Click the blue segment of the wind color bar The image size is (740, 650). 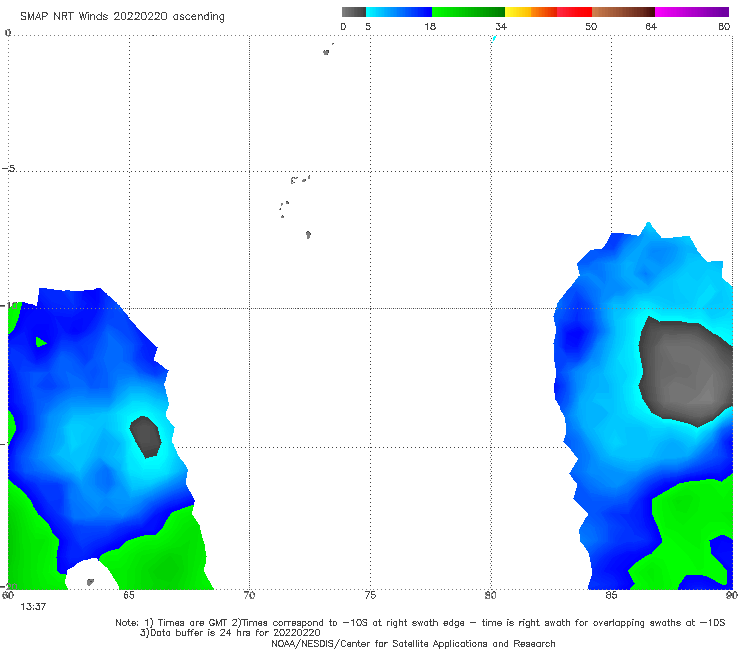click(x=399, y=12)
